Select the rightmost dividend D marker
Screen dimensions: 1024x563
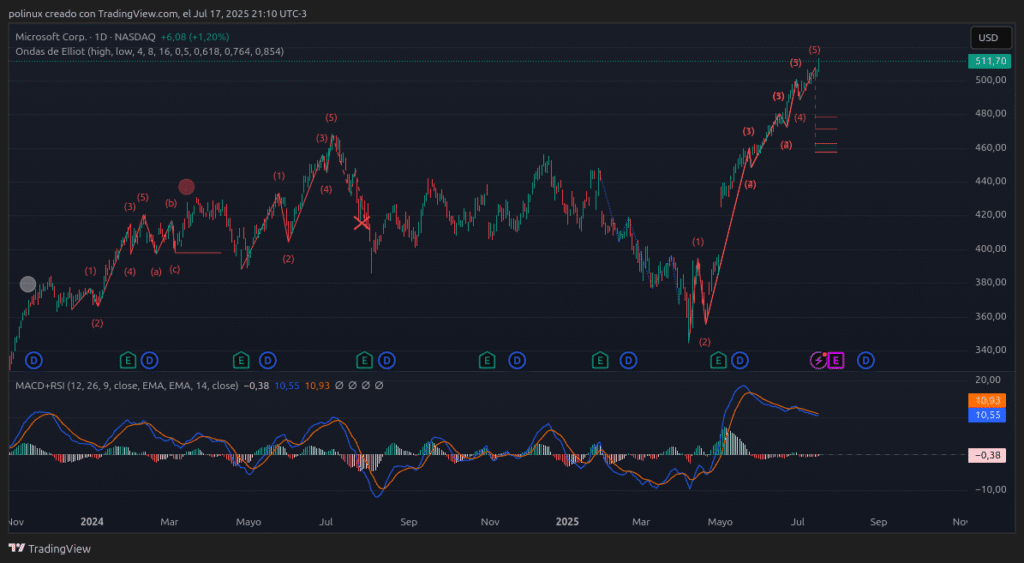click(x=866, y=360)
